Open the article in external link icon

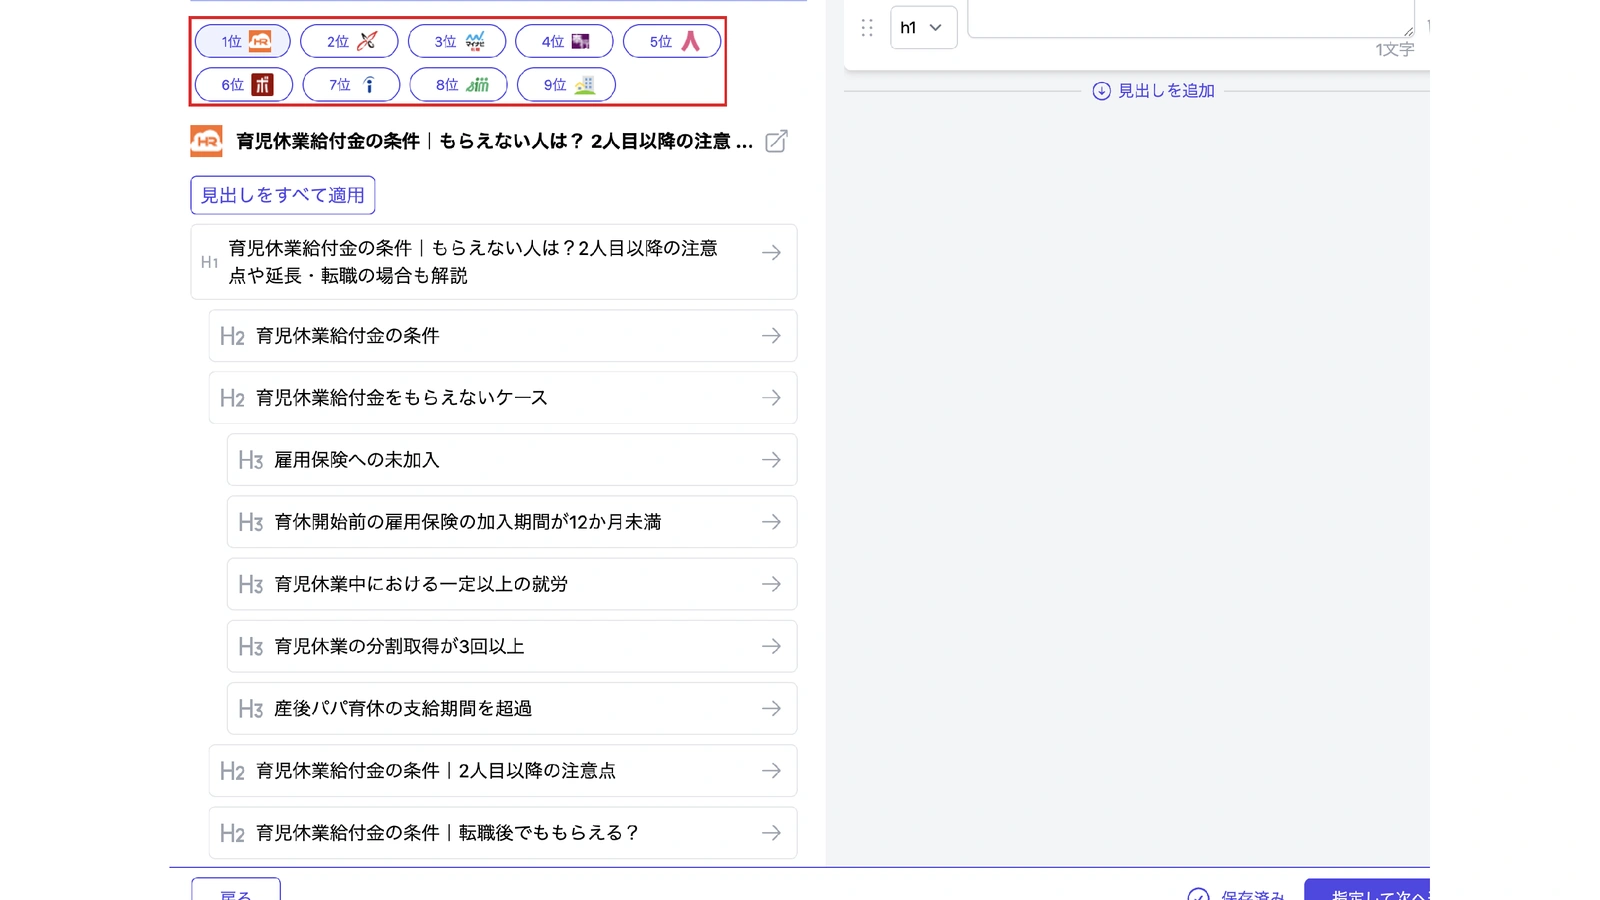776,141
